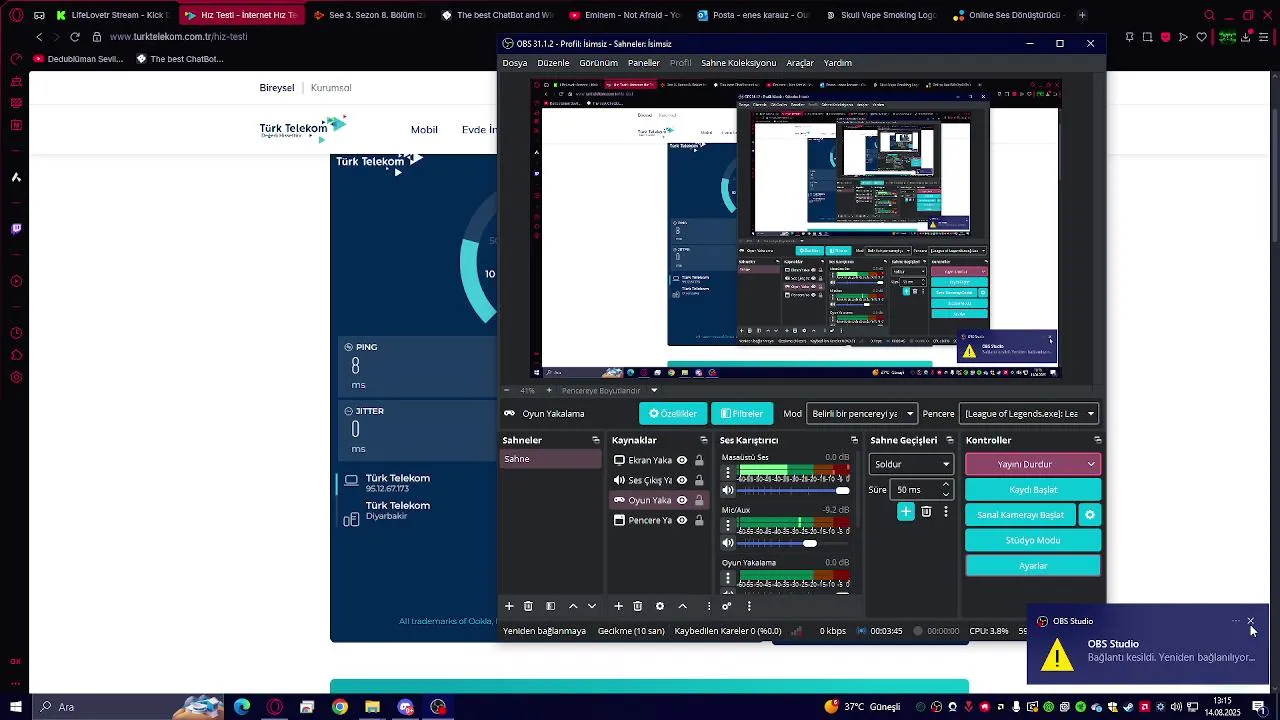Open scene filters icon in Sahneler toolbar

550,606
